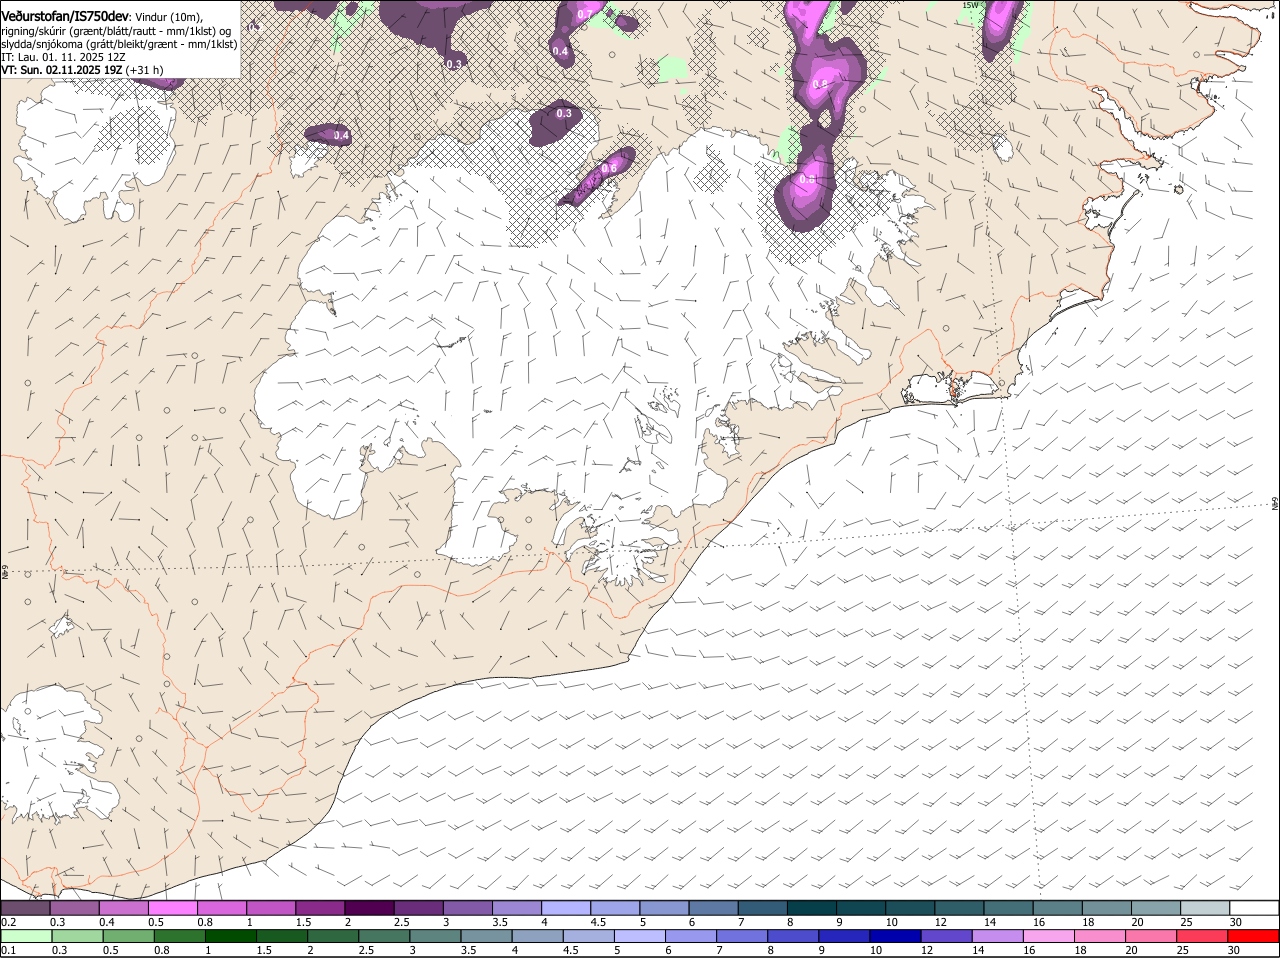
Task: Click lower legend swatch between 8 and 9
Action: [x=792, y=936]
